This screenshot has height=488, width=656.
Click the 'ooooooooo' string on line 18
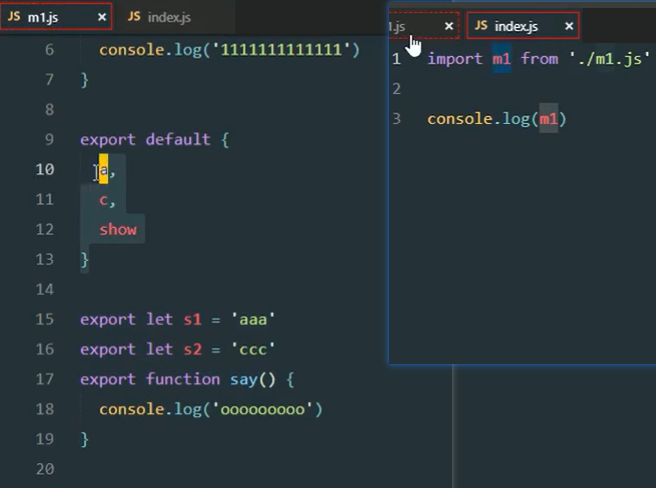[x=263, y=409]
